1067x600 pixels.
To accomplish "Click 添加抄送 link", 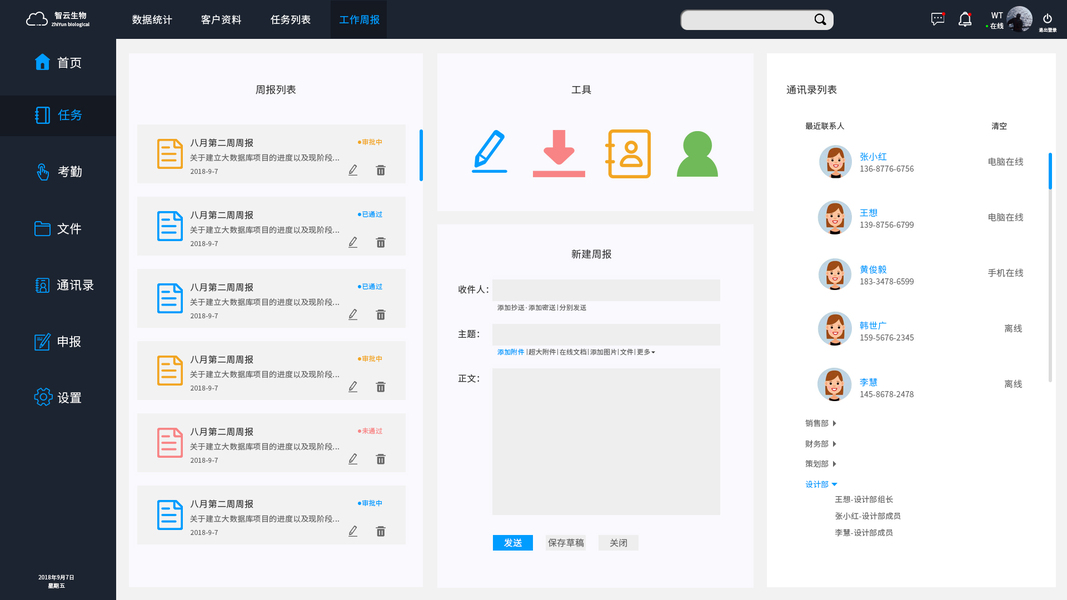I will tap(510, 308).
